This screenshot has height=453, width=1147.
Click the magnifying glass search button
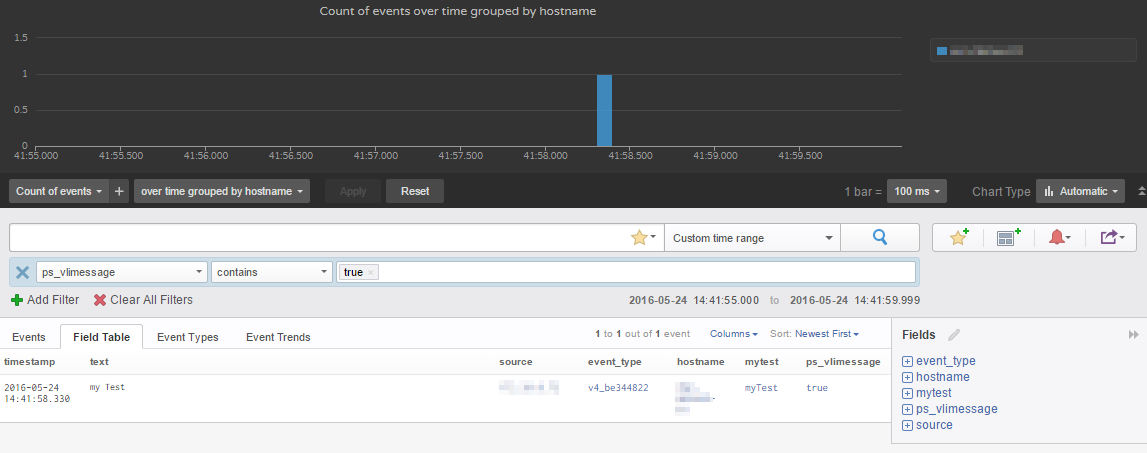click(880, 238)
